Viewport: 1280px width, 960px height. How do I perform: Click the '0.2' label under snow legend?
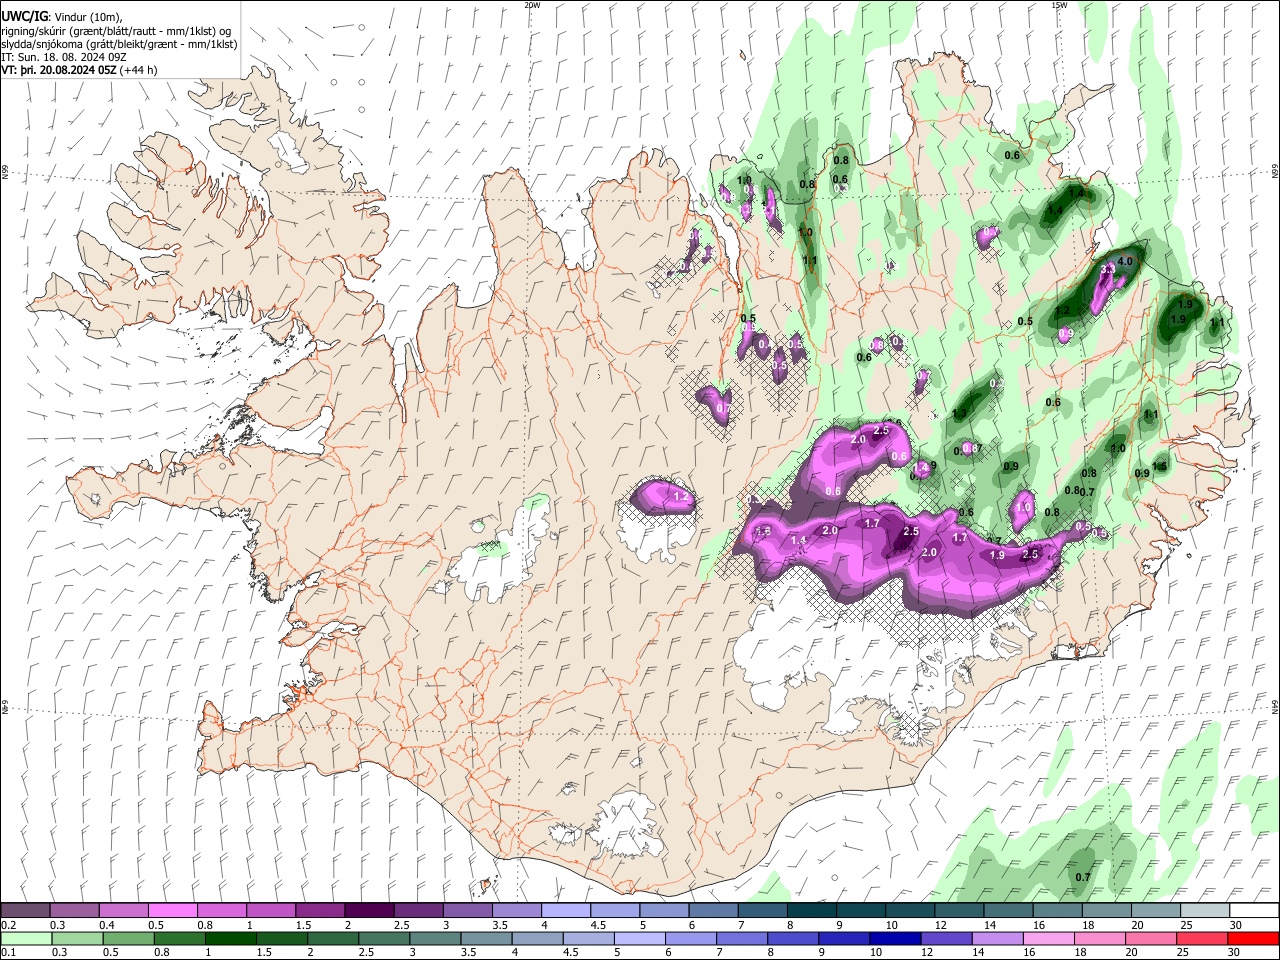coord(8,925)
